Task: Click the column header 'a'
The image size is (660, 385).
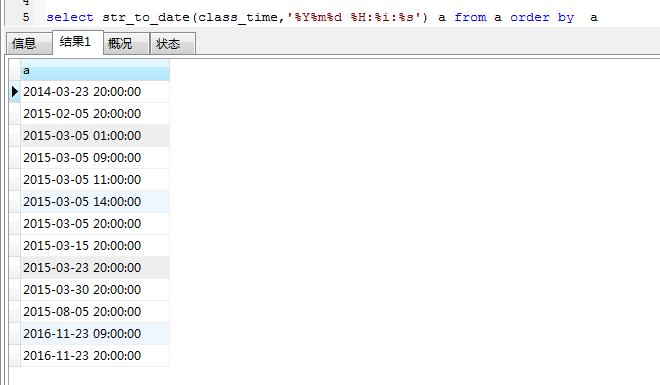Action: pos(95,70)
